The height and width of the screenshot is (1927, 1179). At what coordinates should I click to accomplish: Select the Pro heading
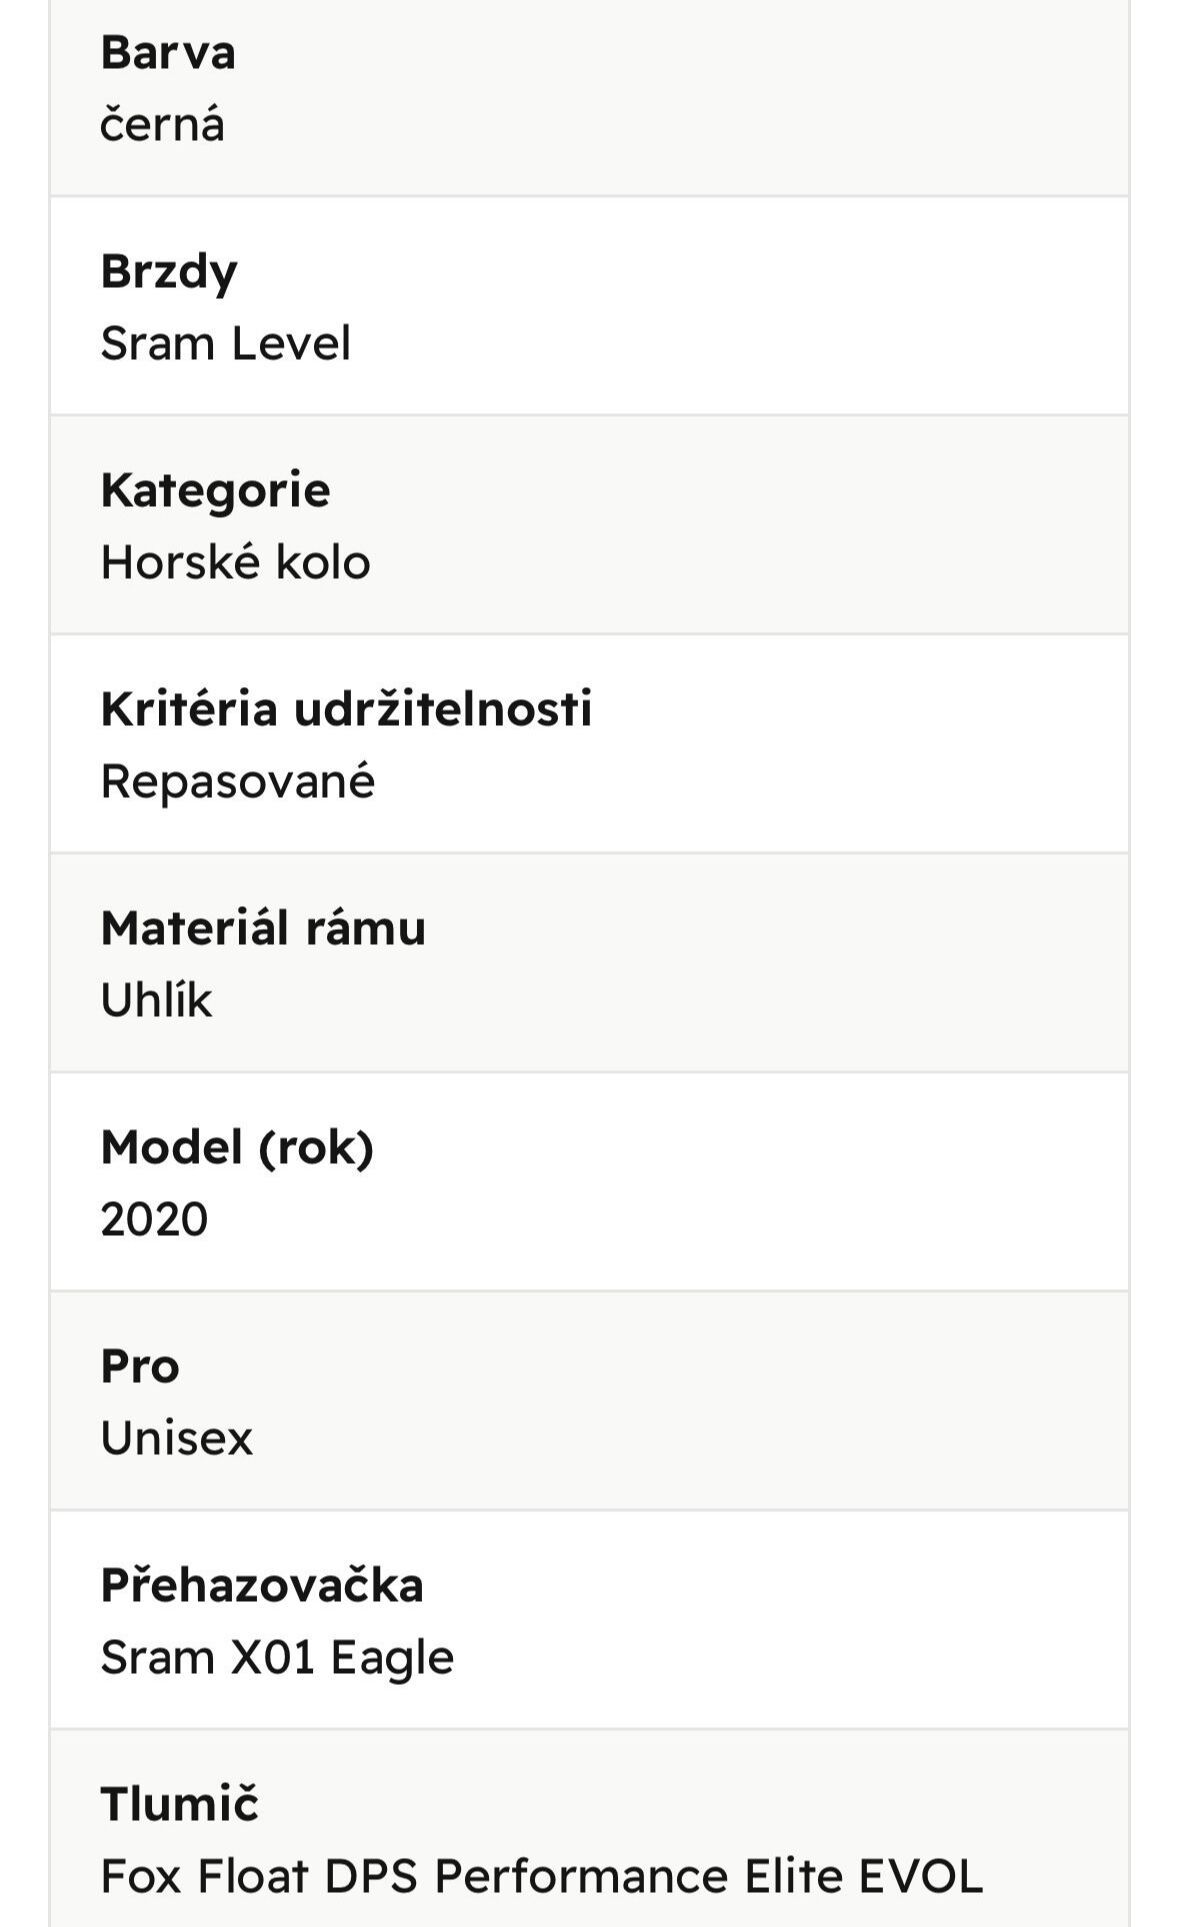click(140, 1367)
